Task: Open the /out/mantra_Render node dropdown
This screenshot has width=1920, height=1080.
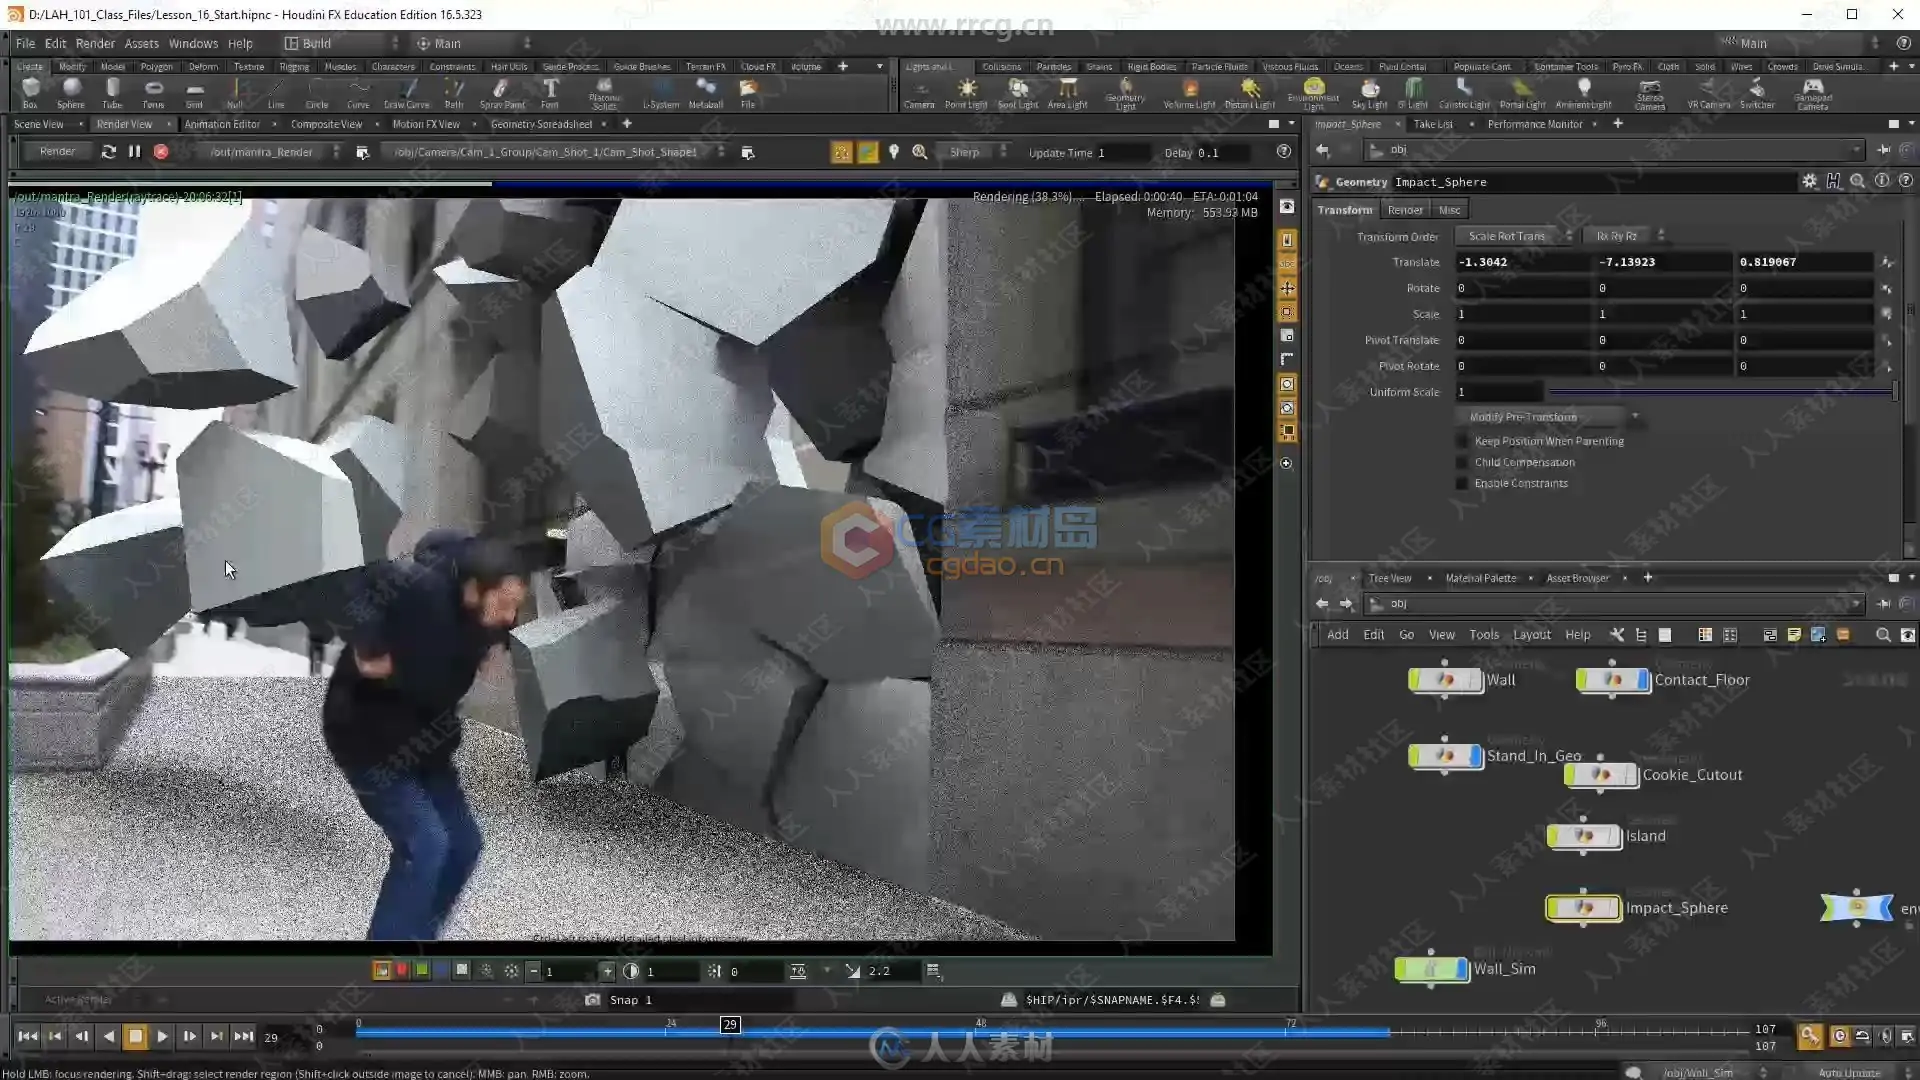Action: (x=271, y=152)
